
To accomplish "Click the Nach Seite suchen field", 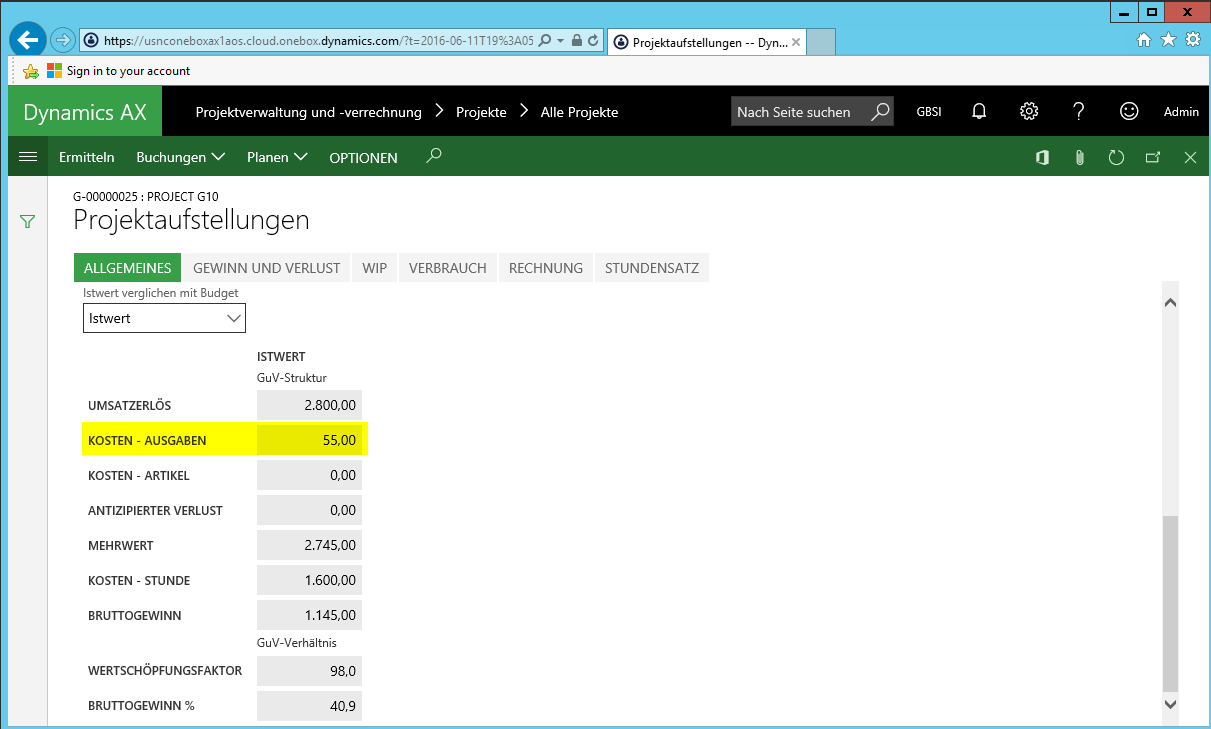I will tap(800, 112).
